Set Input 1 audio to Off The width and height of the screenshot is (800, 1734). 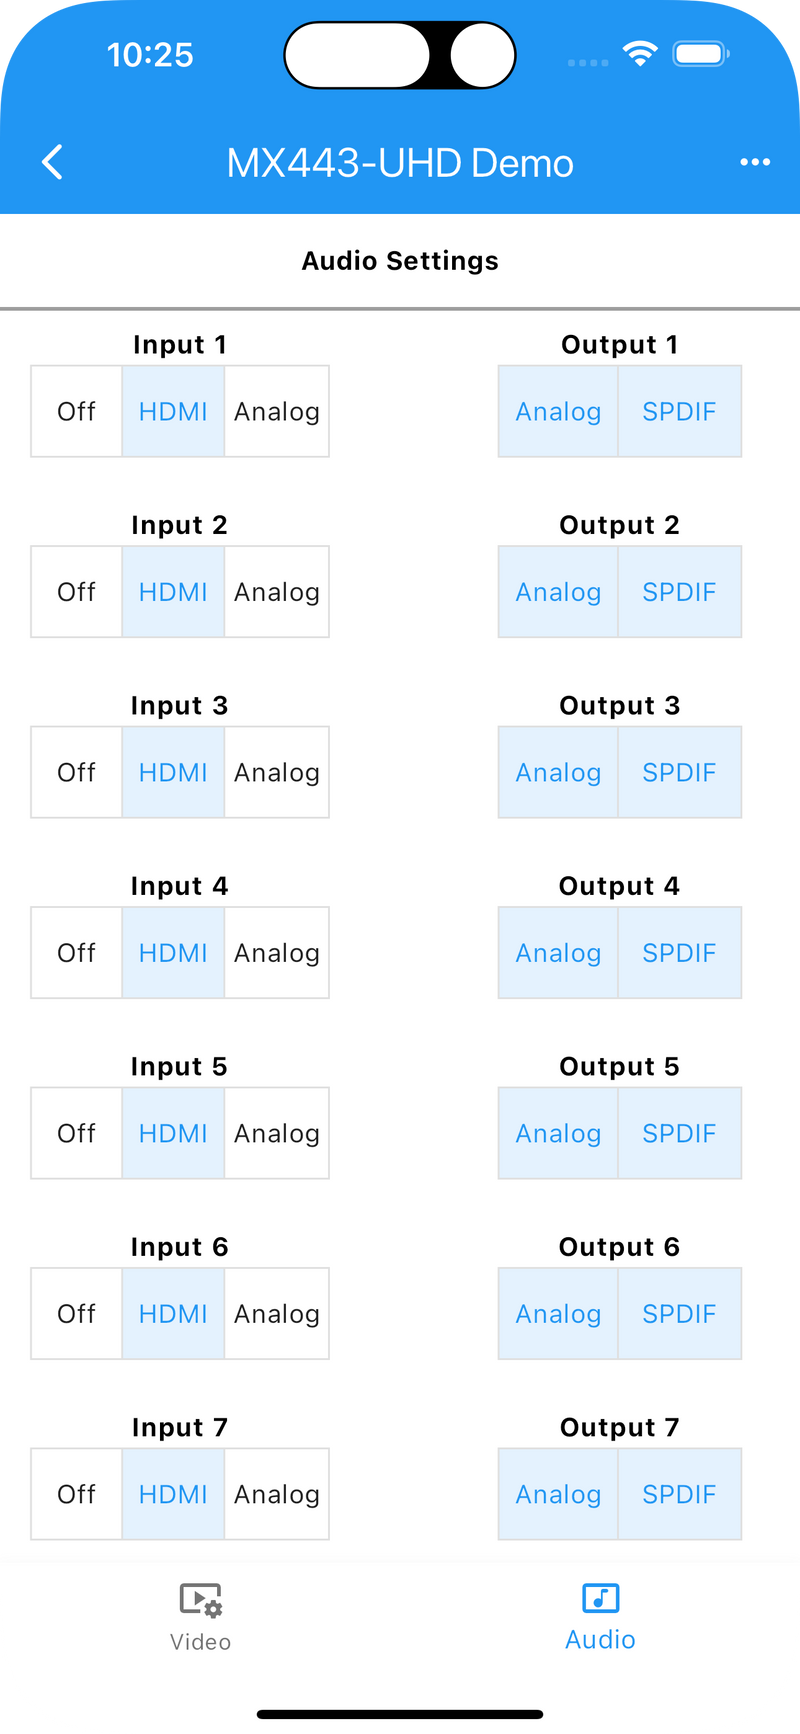point(77,411)
